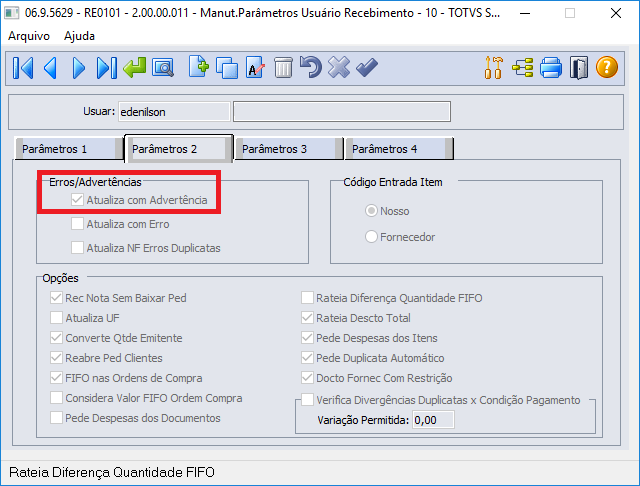
Task: Click the green go-to record arrow icon
Action: (x=135, y=67)
